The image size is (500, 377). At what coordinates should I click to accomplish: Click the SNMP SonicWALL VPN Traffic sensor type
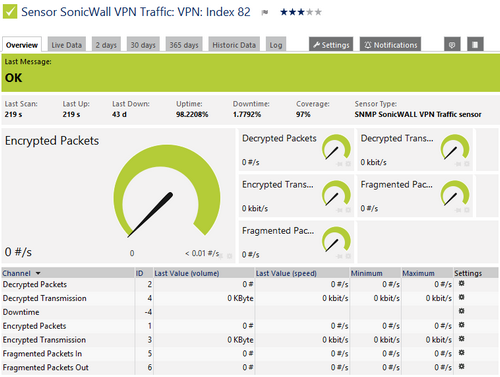pos(418,114)
